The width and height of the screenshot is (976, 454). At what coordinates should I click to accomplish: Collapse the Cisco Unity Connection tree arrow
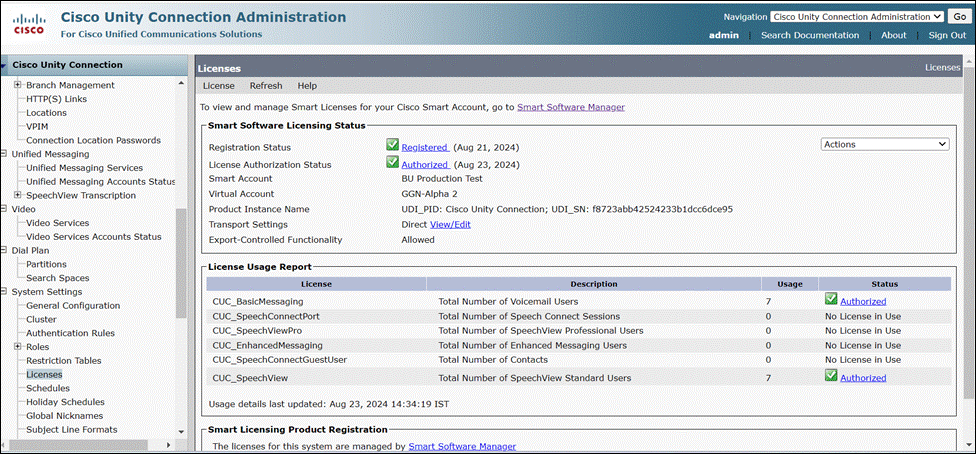(5, 66)
